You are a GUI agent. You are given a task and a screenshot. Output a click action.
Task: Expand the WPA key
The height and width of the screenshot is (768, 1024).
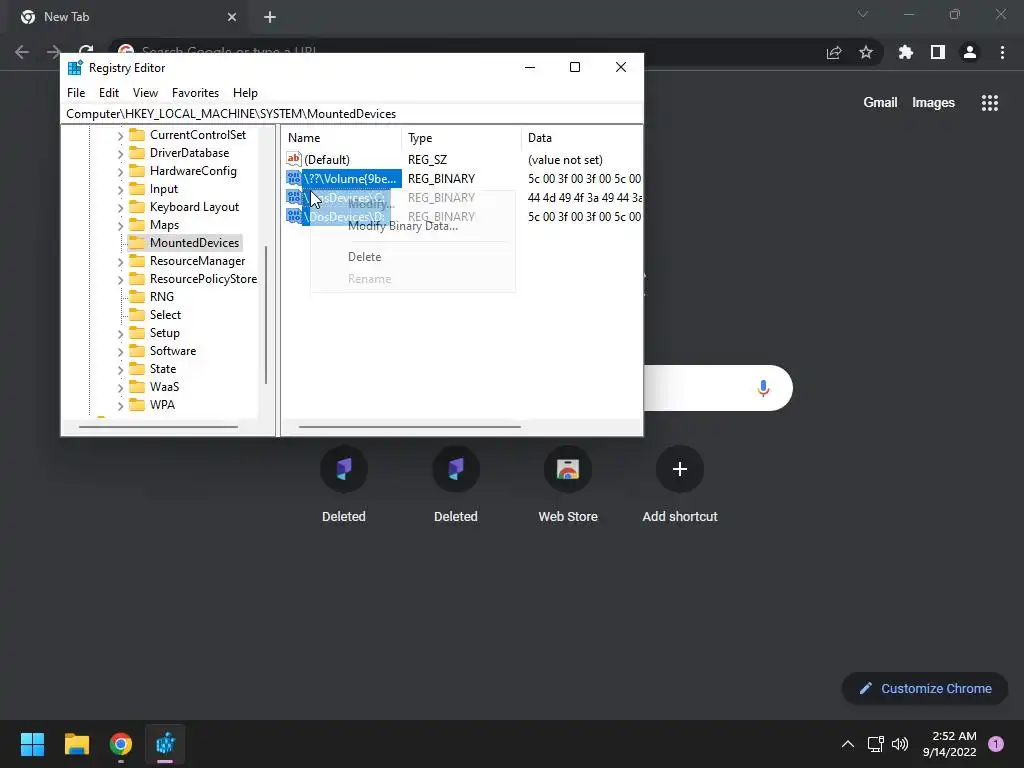[120, 405]
